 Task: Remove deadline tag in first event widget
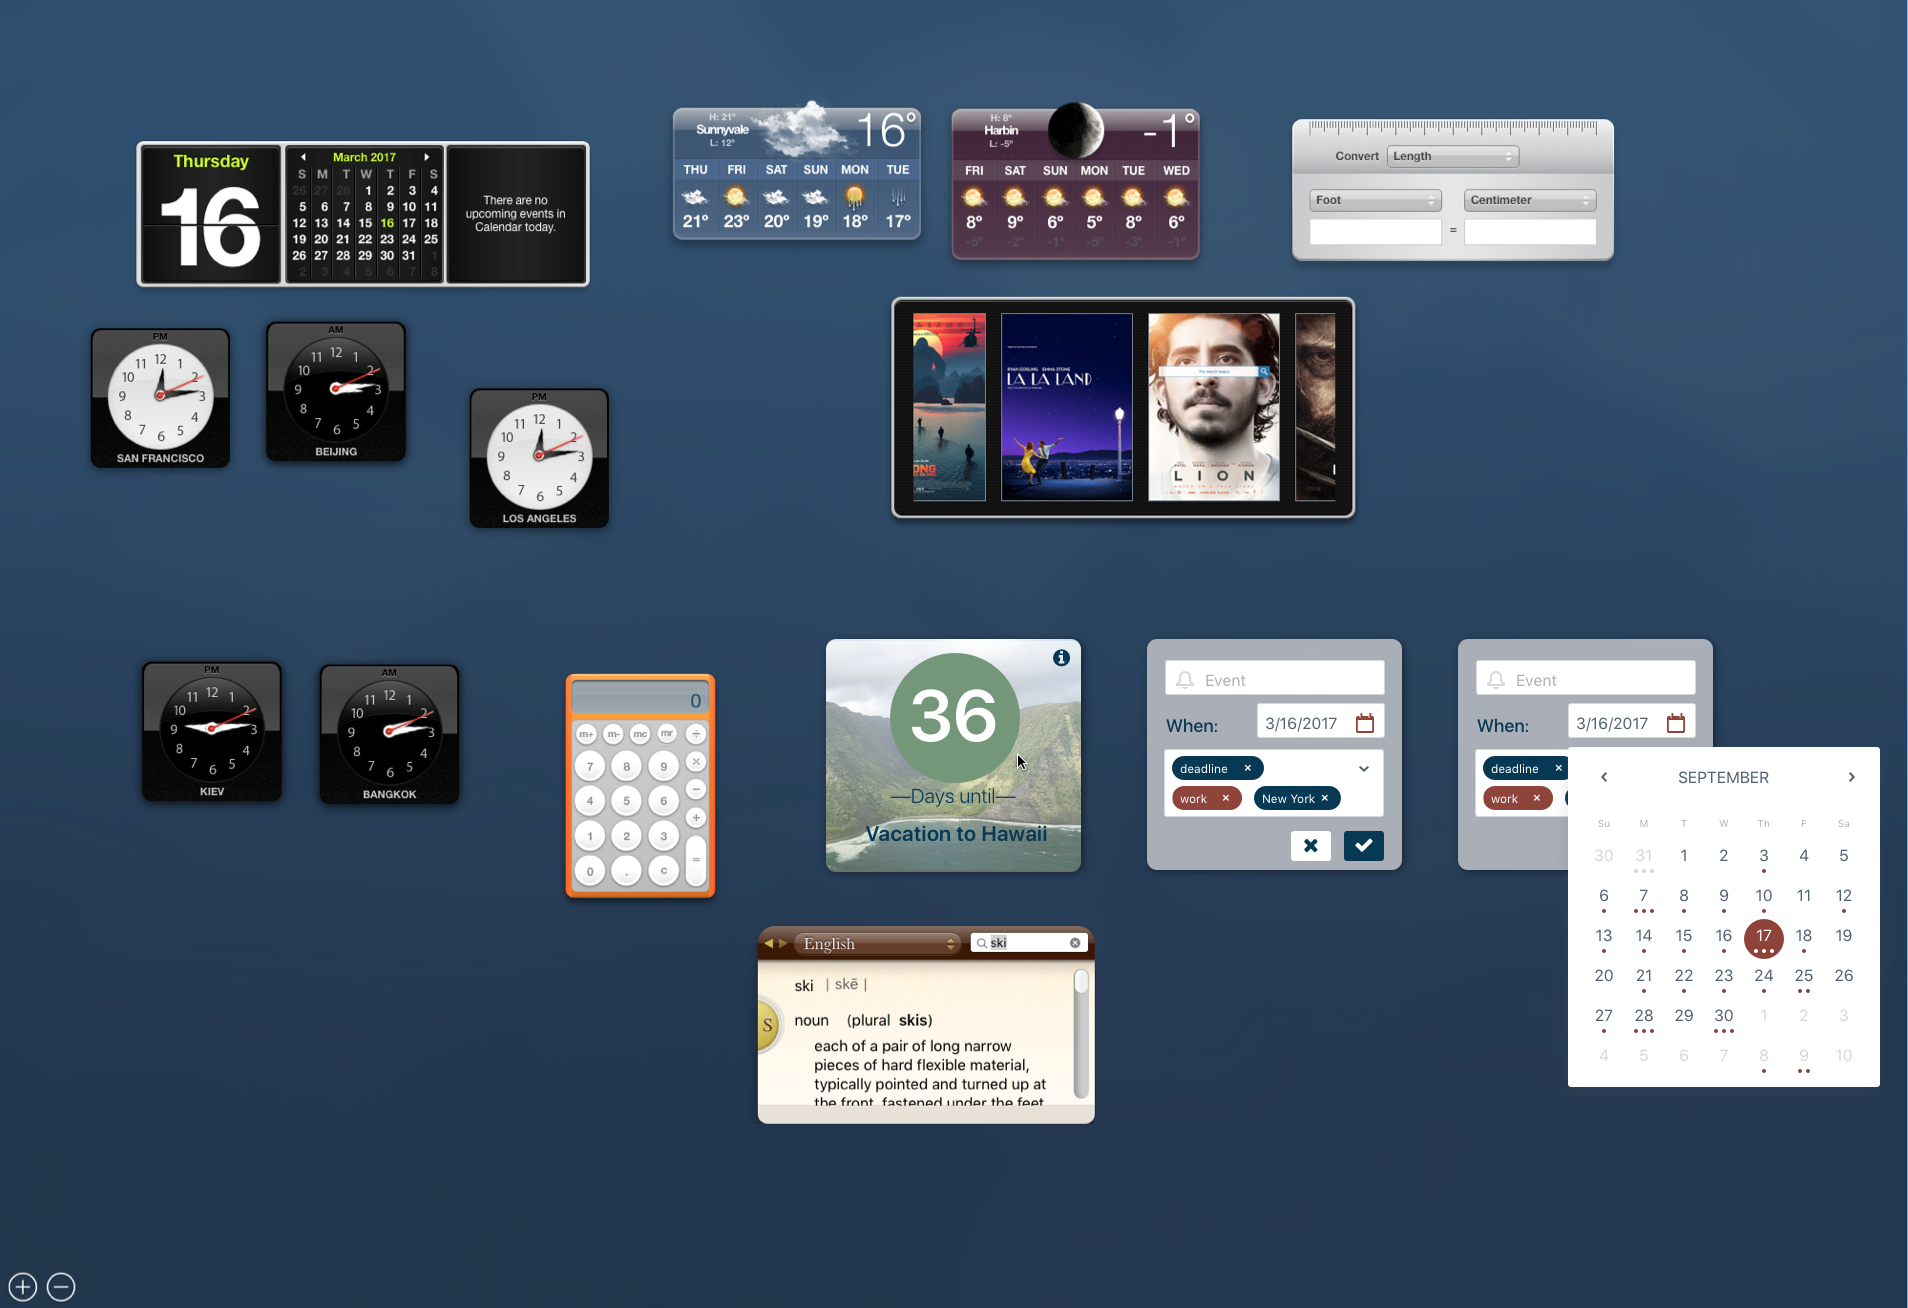tap(1247, 768)
